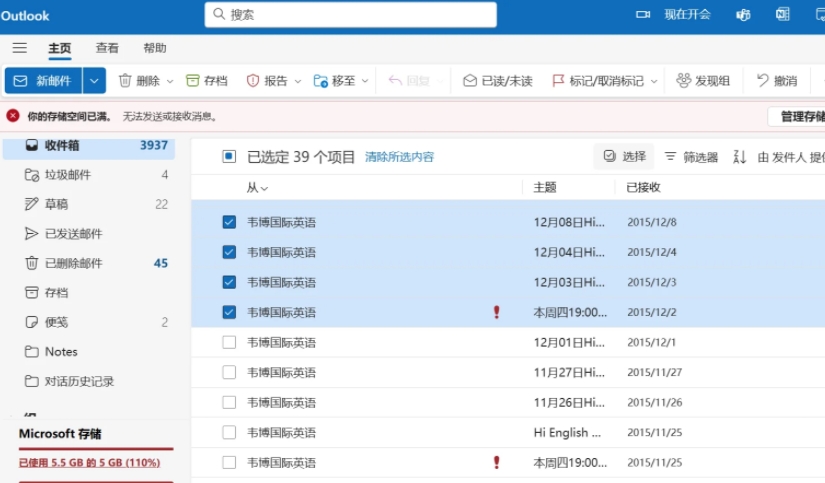This screenshot has width=825, height=483.
Task: Click the Filter (筛选器) text button
Action: [x=700, y=157]
